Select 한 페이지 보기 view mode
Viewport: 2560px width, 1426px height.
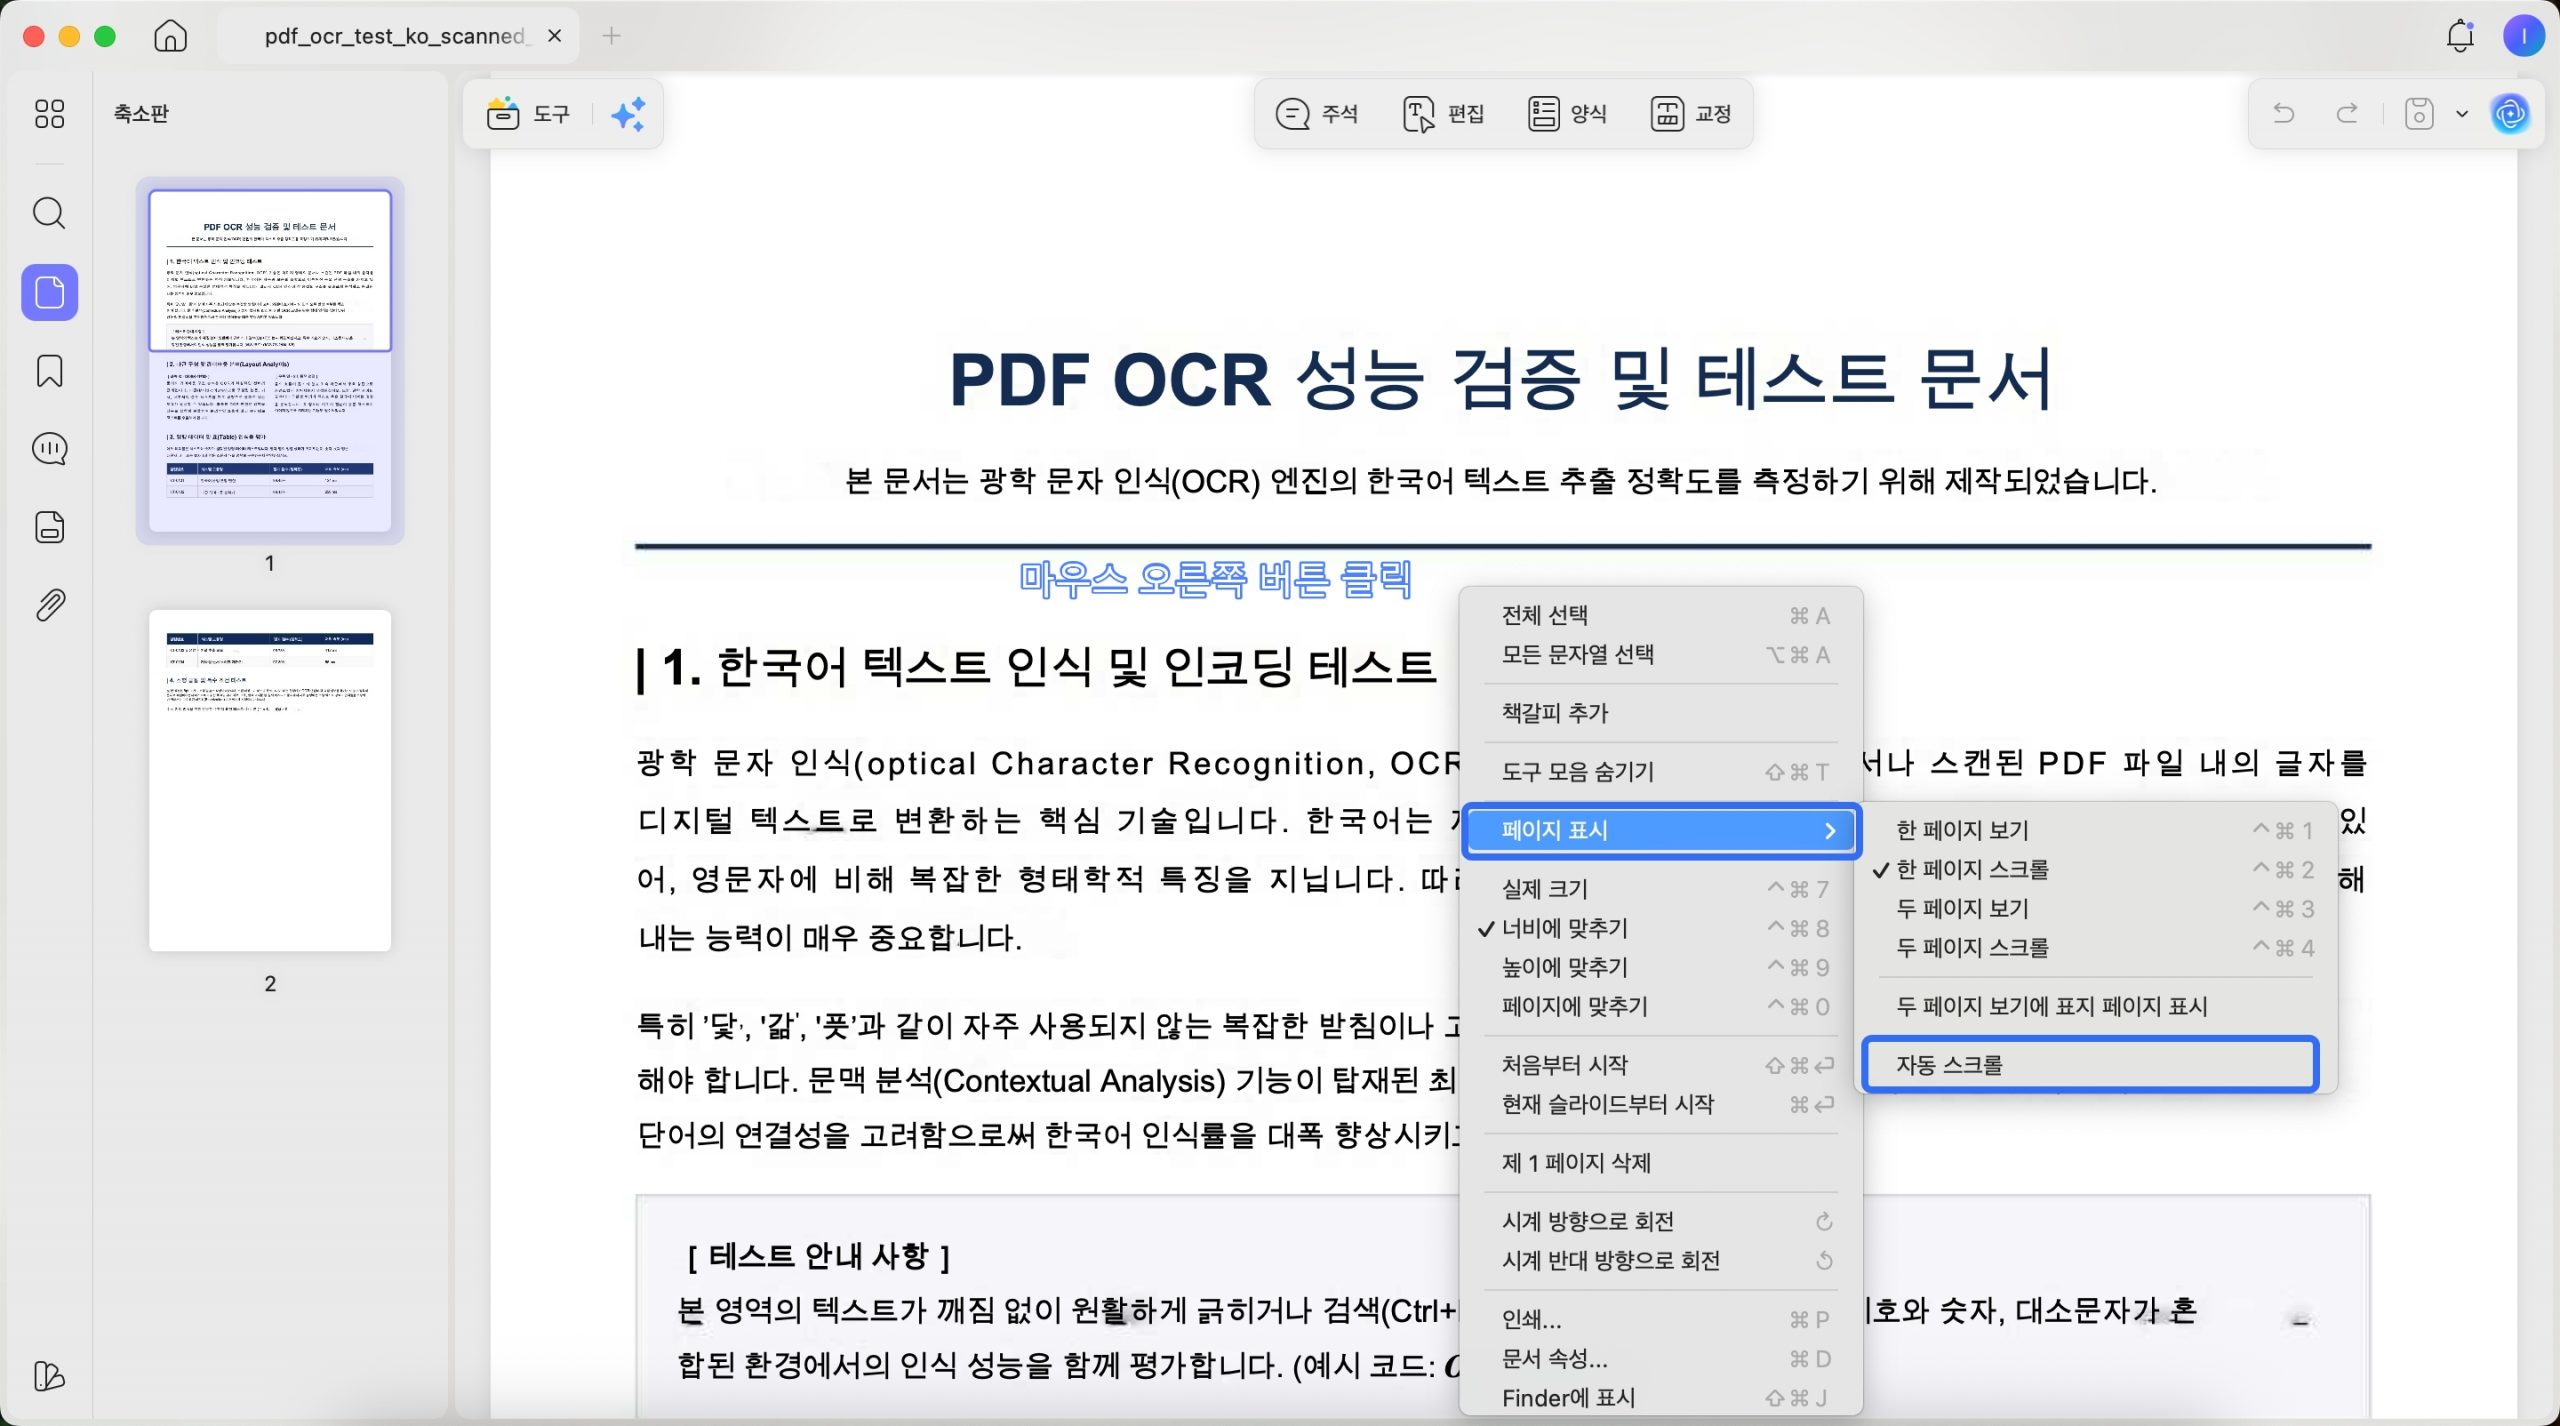[x=2094, y=831]
